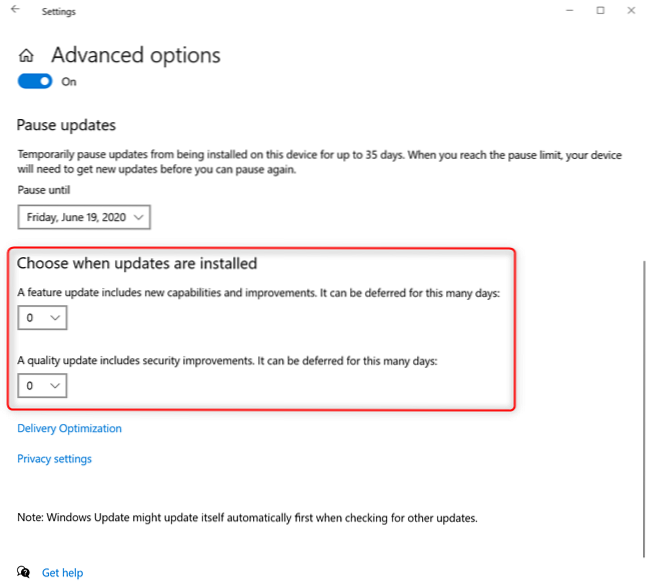This screenshot has width=646, height=583.
Task: Click the Settings title in the title bar
Action: coord(58,12)
